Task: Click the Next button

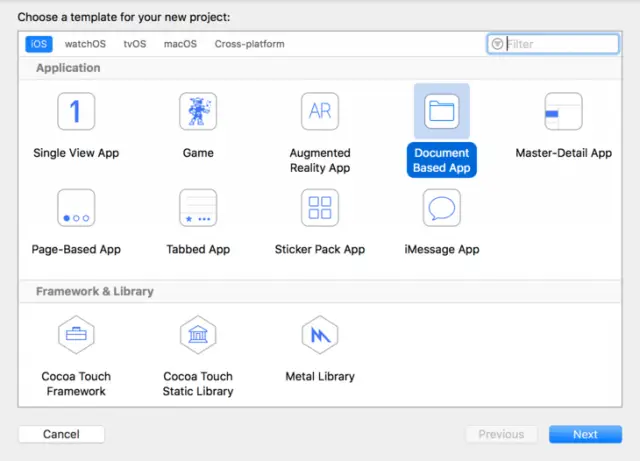Action: pos(585,434)
